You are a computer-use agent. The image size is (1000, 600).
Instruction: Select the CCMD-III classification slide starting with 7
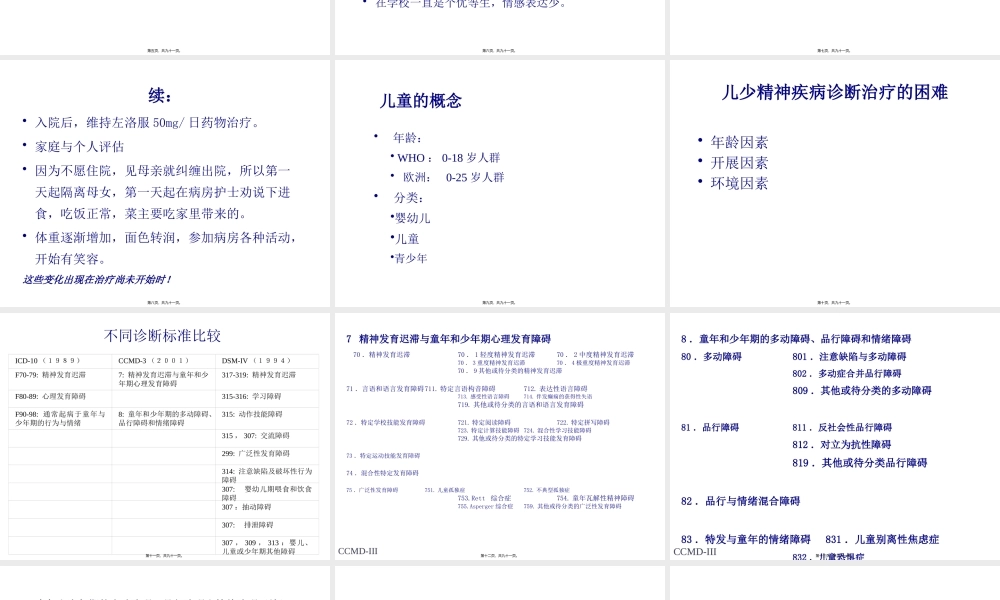coord(499,440)
